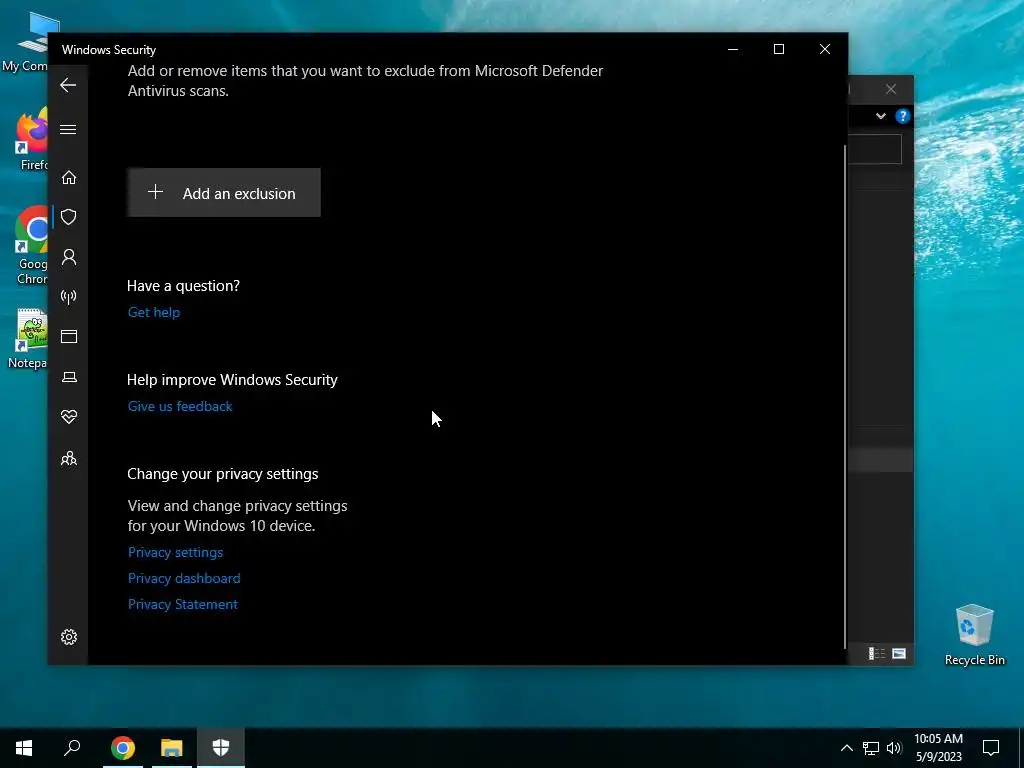Go back using the back arrow
Image resolution: width=1024 pixels, height=768 pixels.
pos(68,85)
